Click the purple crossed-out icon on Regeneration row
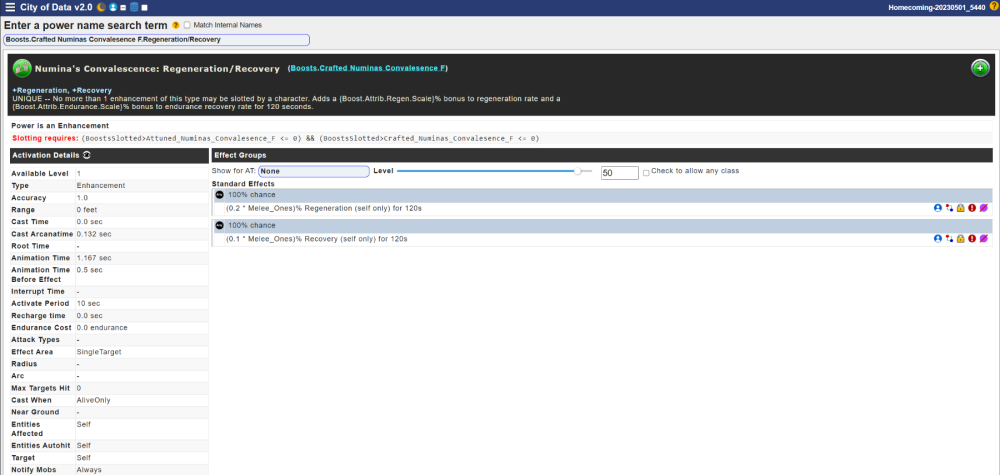The image size is (1000, 475). (x=984, y=208)
